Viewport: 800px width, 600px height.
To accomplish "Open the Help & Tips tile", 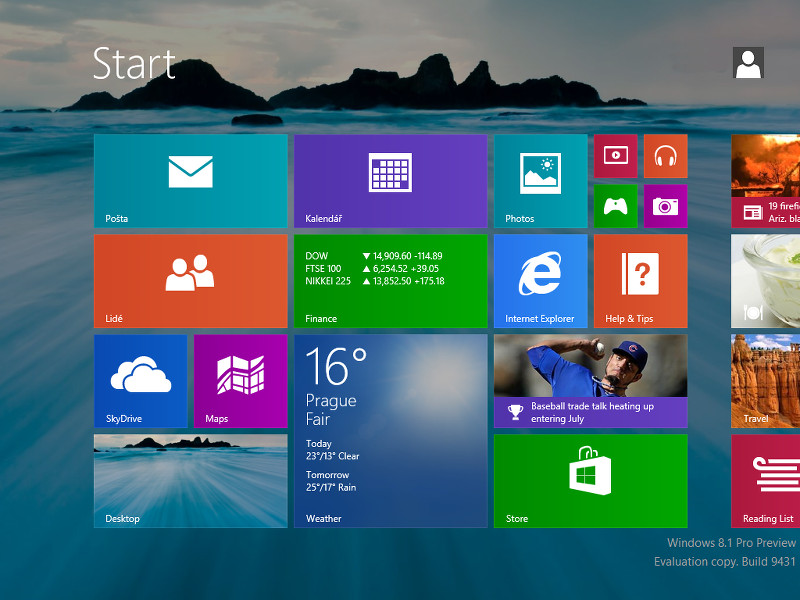I will click(641, 281).
